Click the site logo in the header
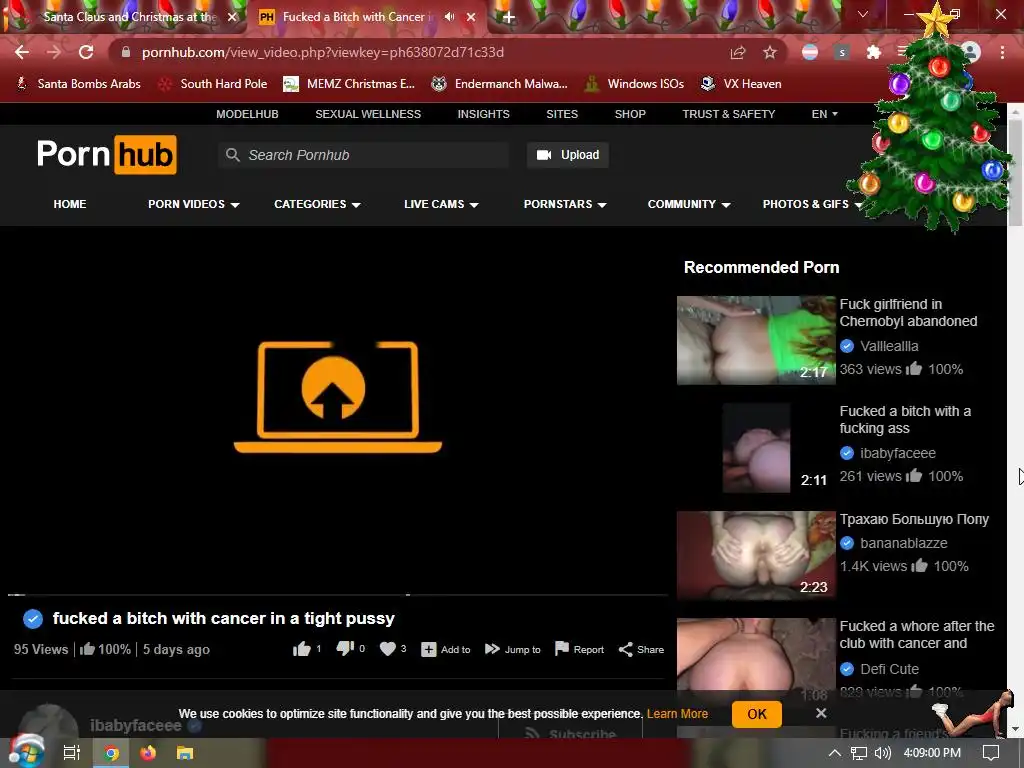The height and width of the screenshot is (768, 1024). (x=106, y=155)
